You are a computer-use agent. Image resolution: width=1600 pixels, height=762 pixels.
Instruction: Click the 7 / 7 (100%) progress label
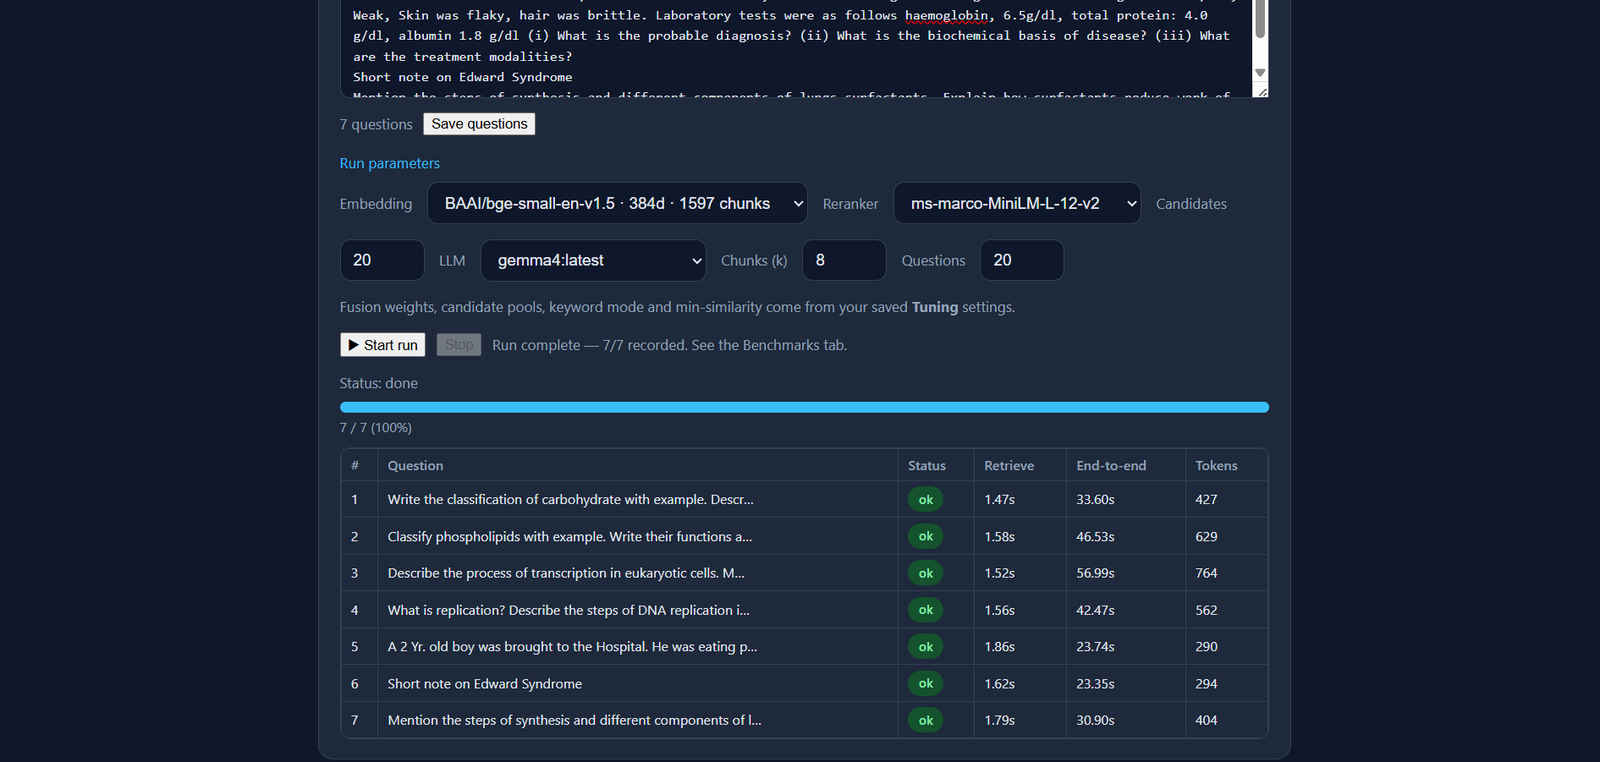375,428
